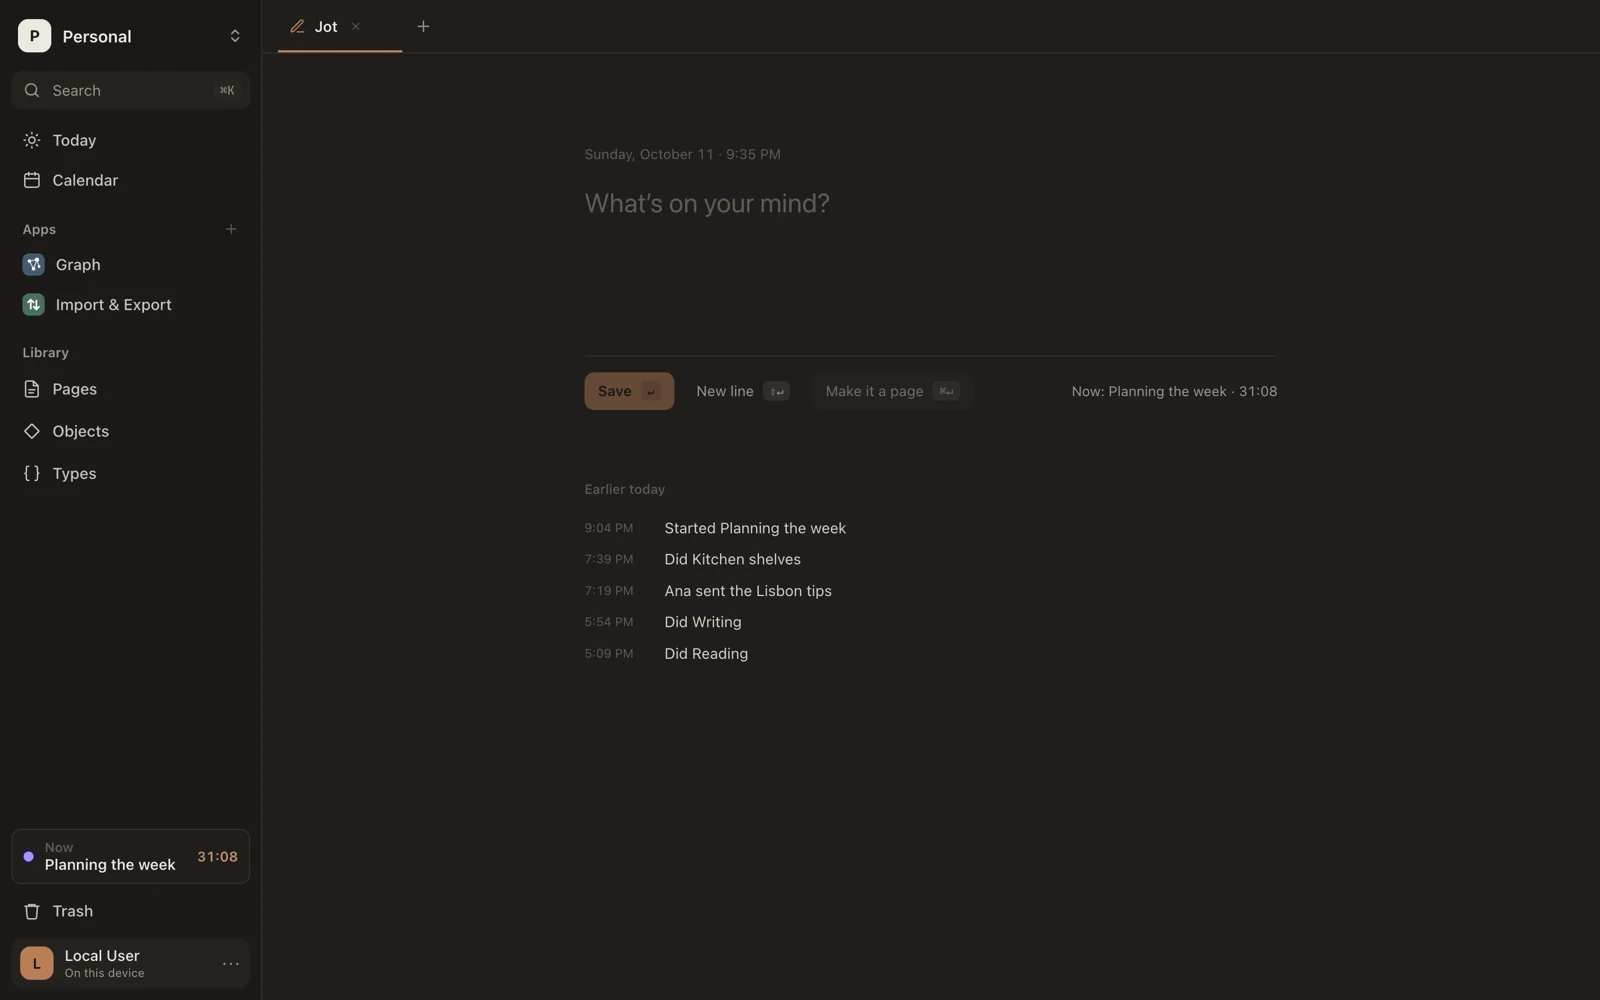Open the Local User options menu (three dots)
Image resolution: width=1600 pixels, height=1000 pixels.
pyautogui.click(x=231, y=964)
